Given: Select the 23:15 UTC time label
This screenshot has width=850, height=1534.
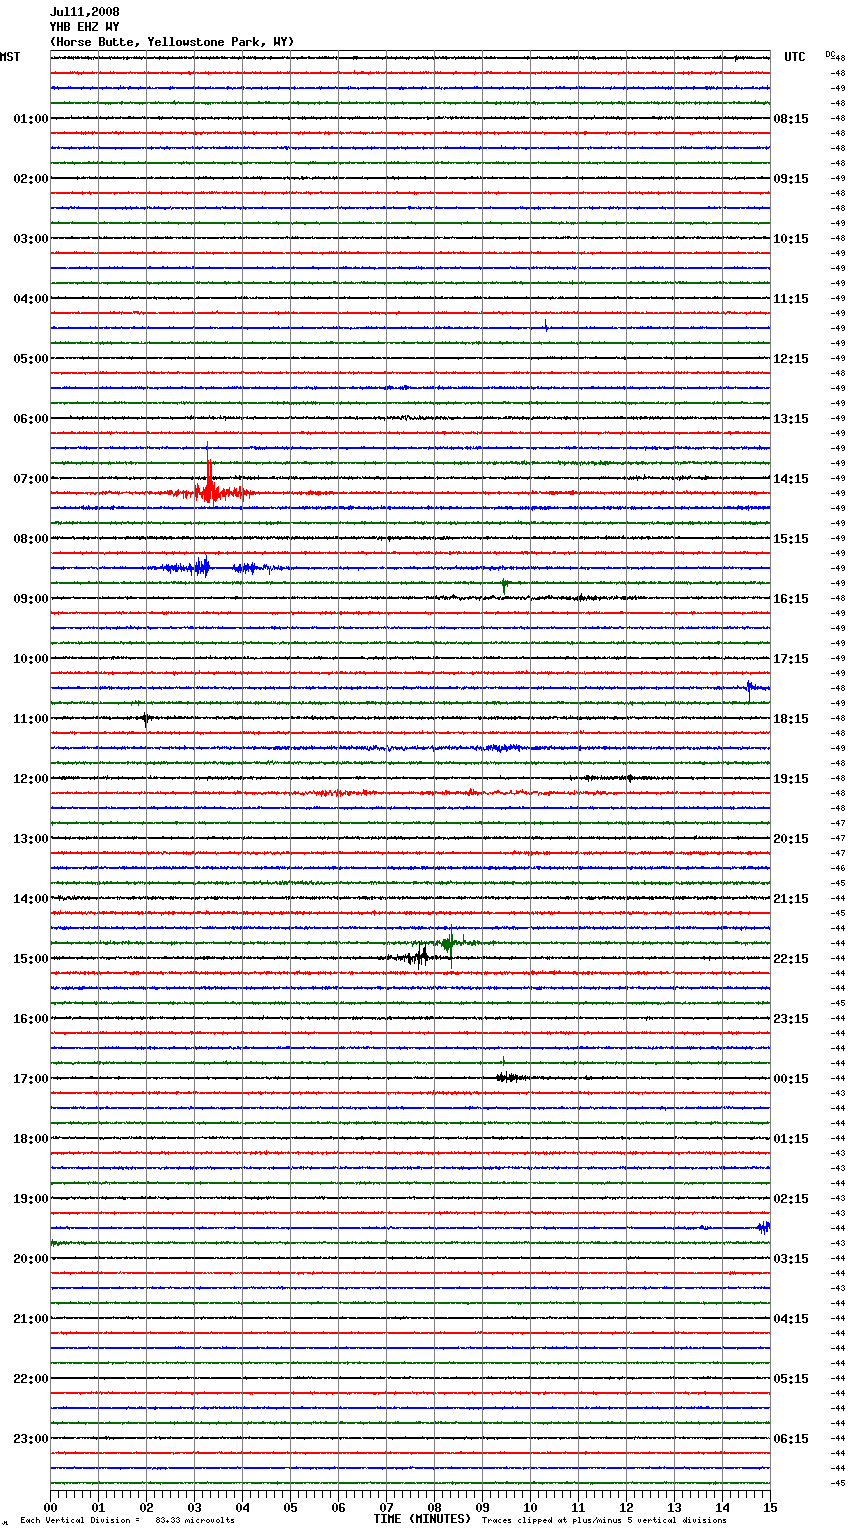Looking at the screenshot, I should (x=791, y=1019).
